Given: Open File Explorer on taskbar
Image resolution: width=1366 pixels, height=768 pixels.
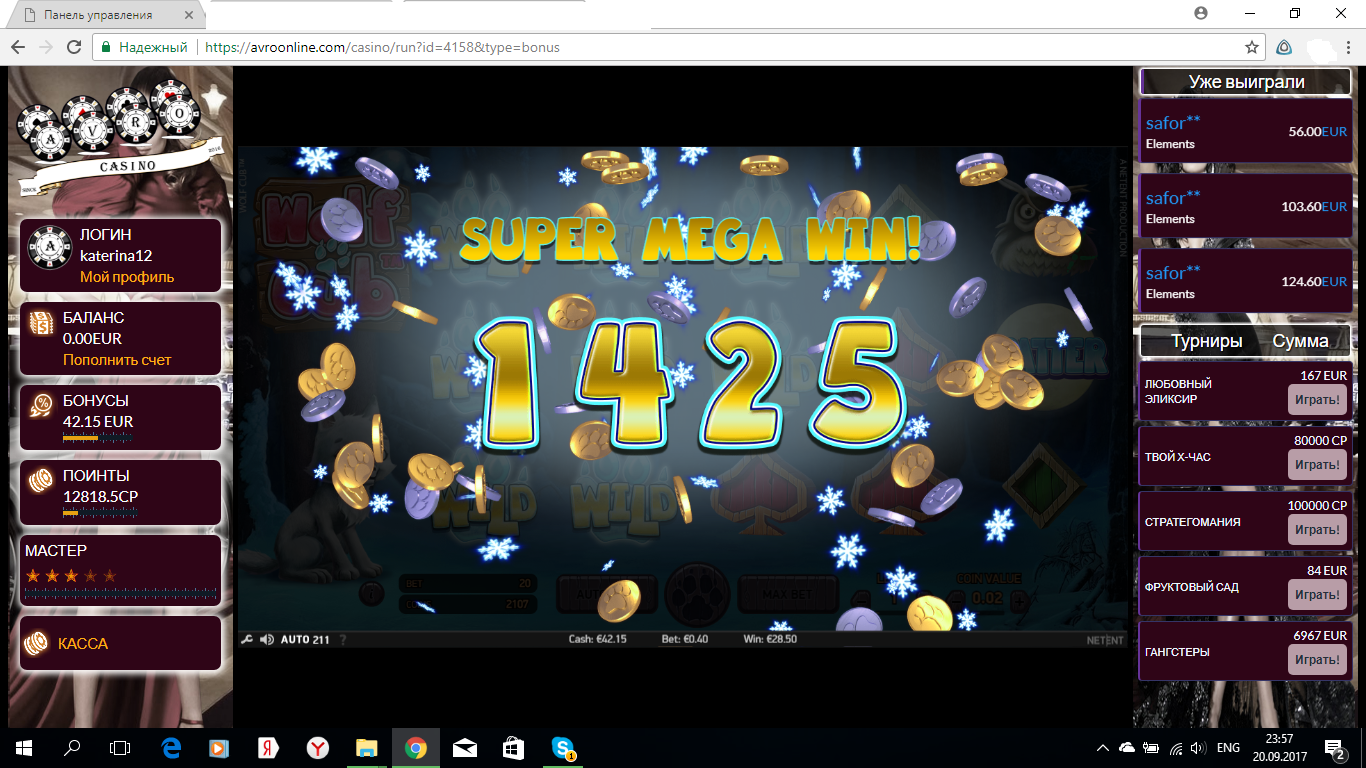Looking at the screenshot, I should 366,747.
